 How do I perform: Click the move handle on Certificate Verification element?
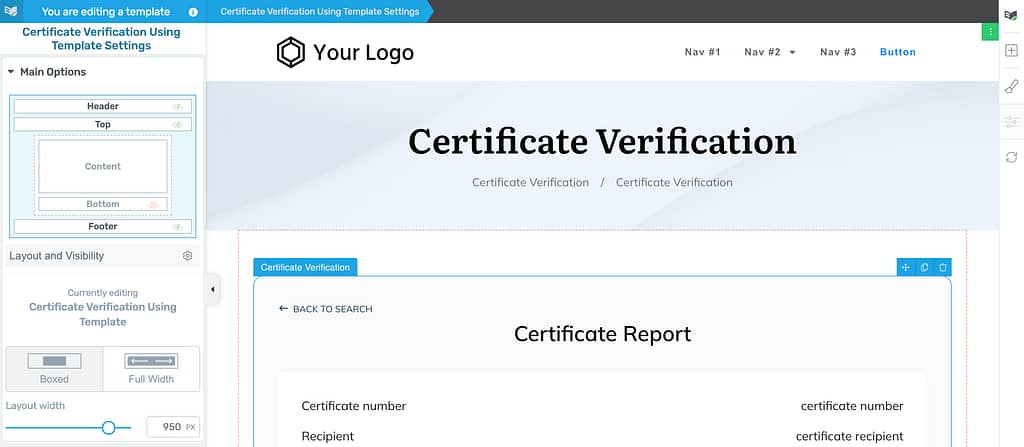[x=905, y=267]
